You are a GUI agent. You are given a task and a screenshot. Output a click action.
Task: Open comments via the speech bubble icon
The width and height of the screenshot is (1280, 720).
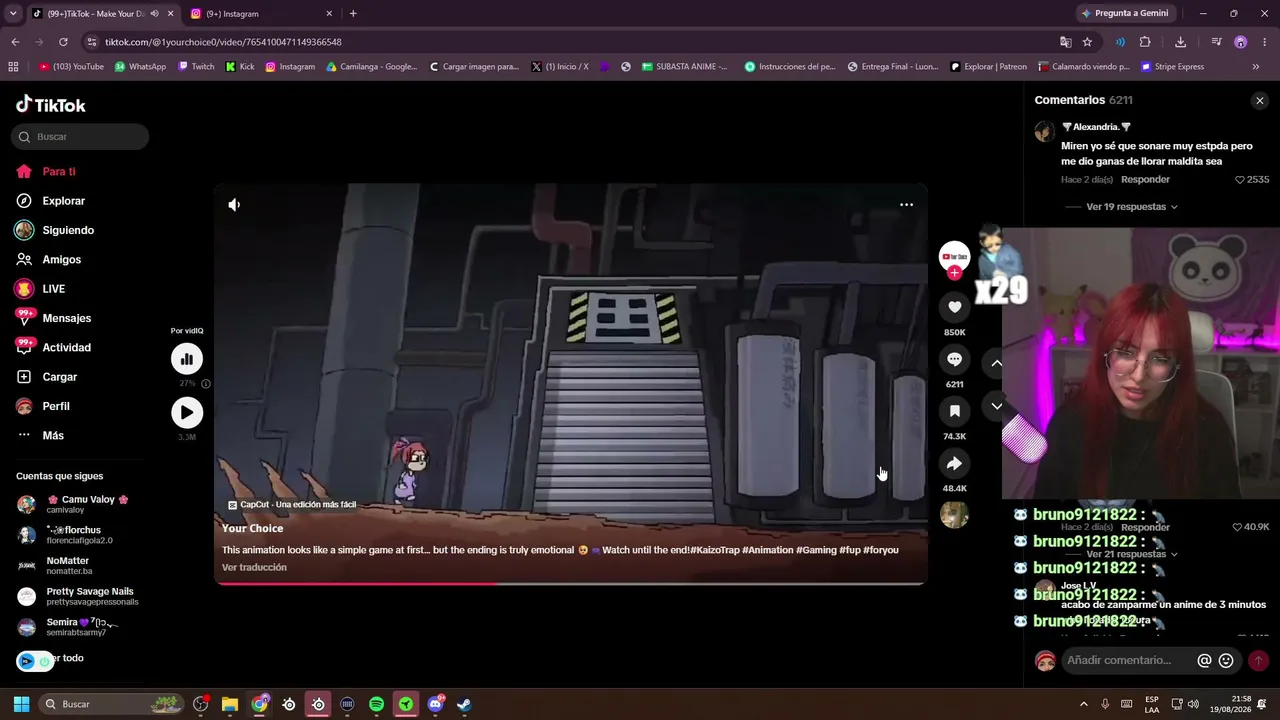pyautogui.click(x=954, y=359)
